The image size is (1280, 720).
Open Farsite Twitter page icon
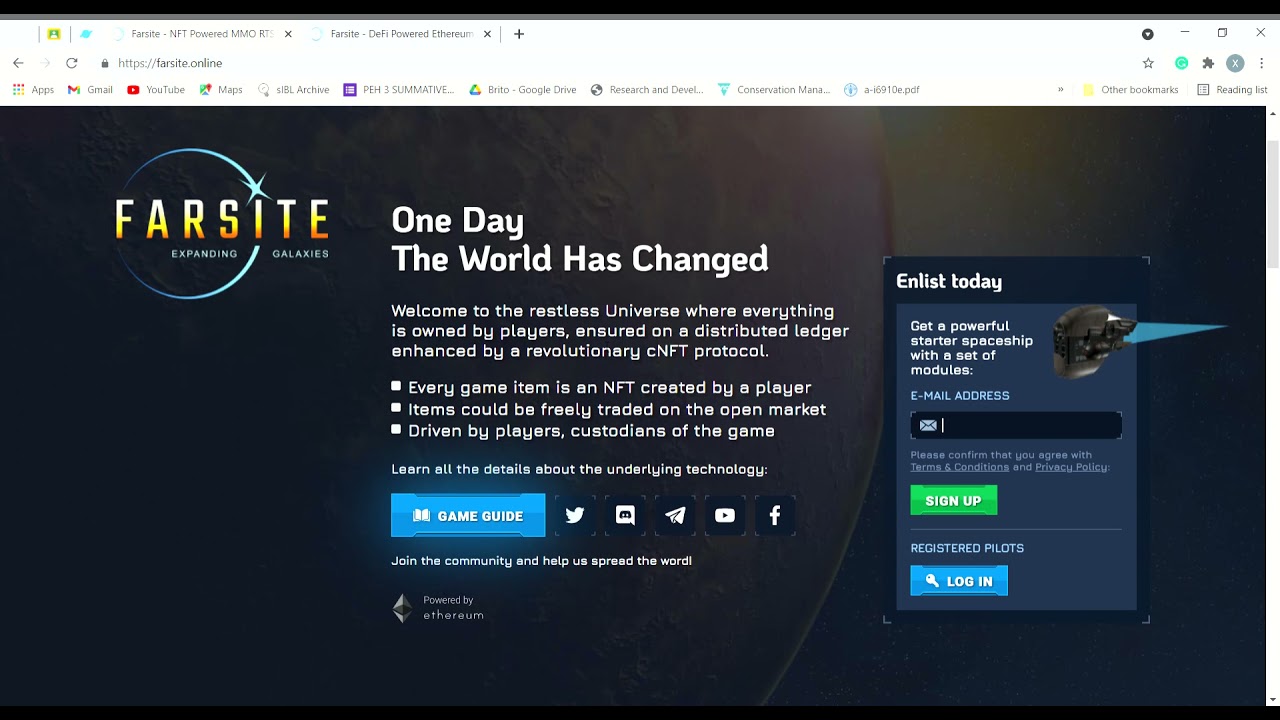(x=575, y=516)
